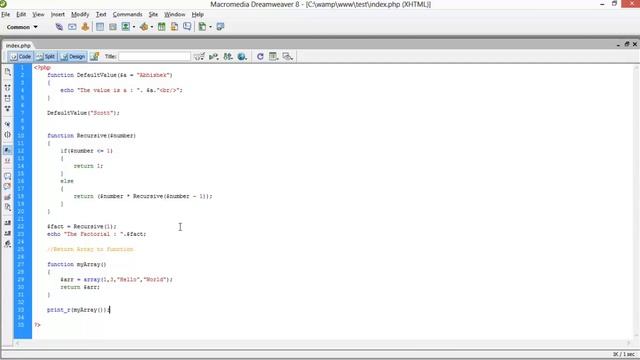Open Preview/Debug in Browser menu

pos(242,57)
